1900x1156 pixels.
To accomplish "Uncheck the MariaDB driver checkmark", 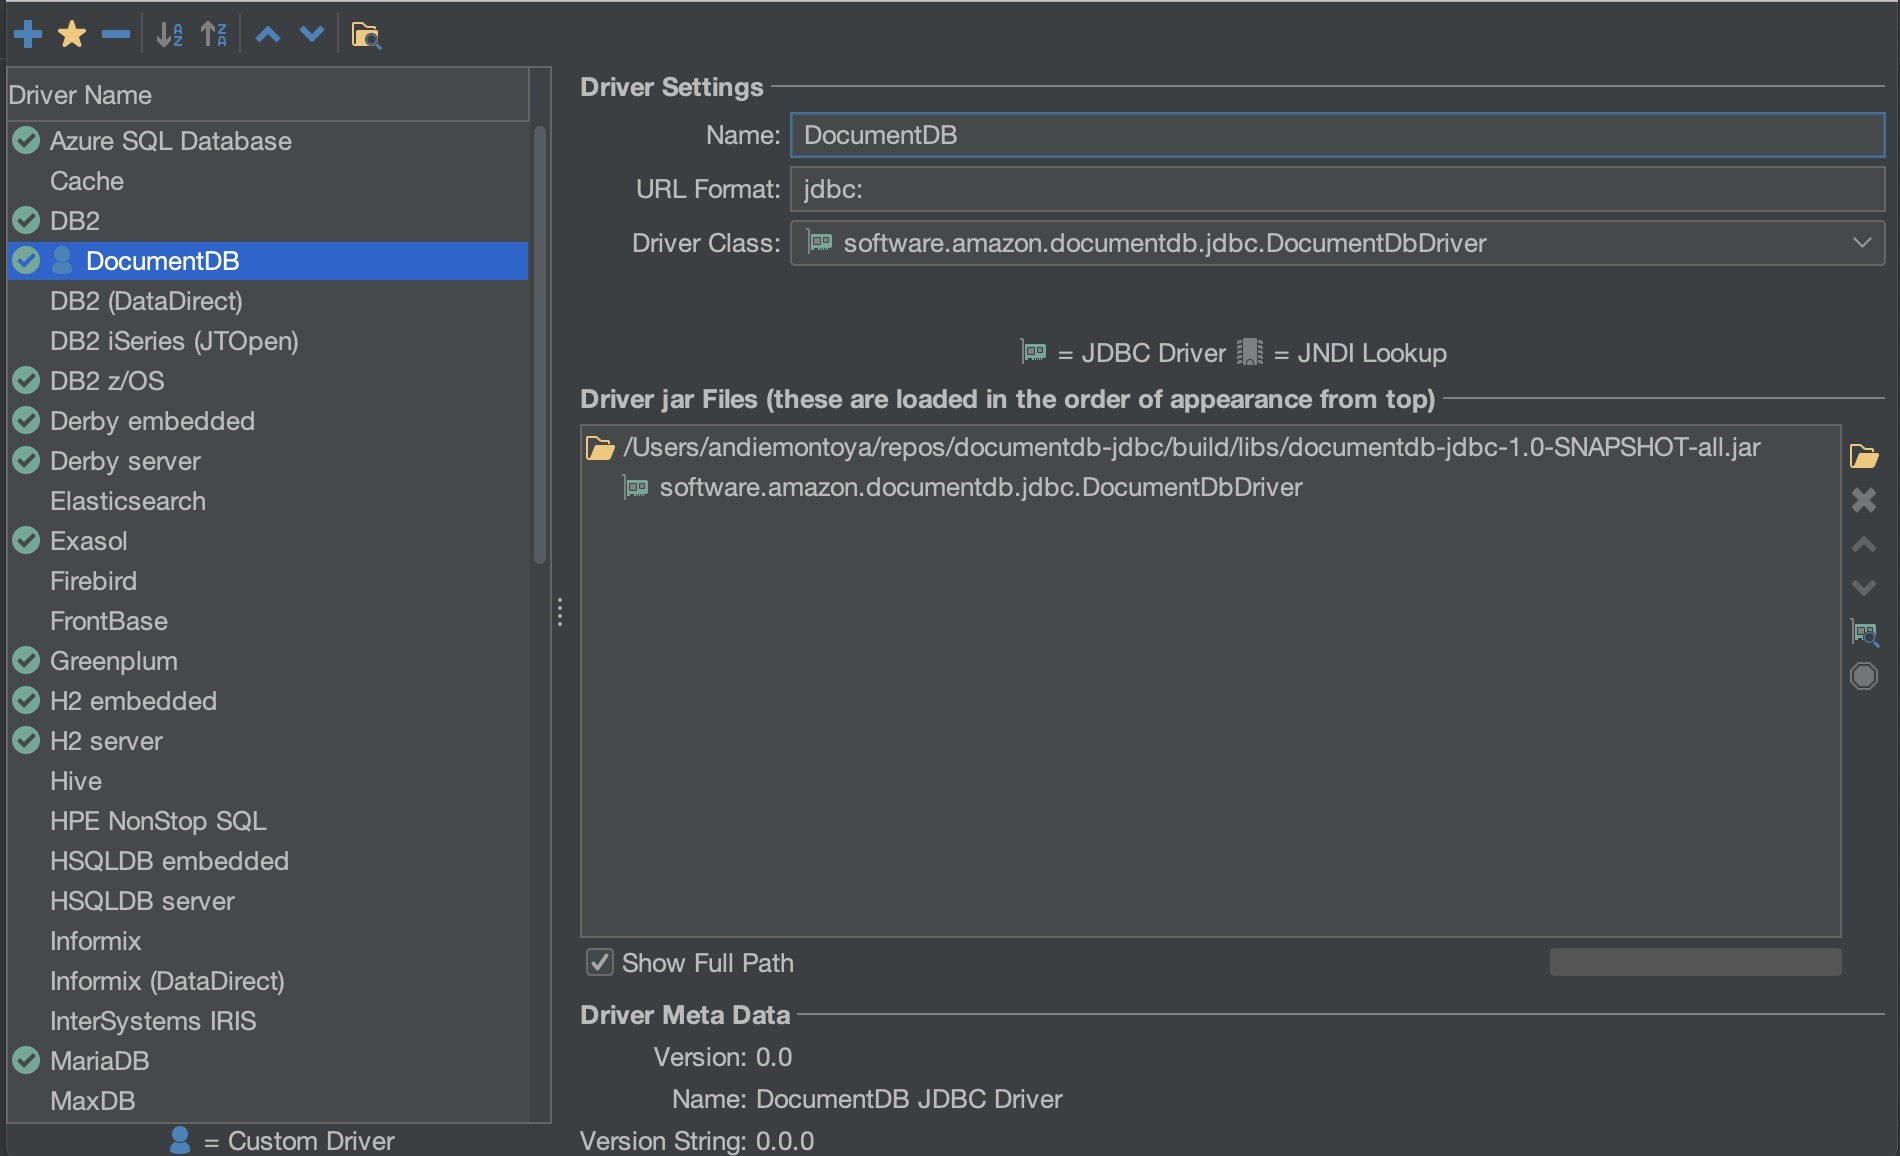I will [26, 1061].
